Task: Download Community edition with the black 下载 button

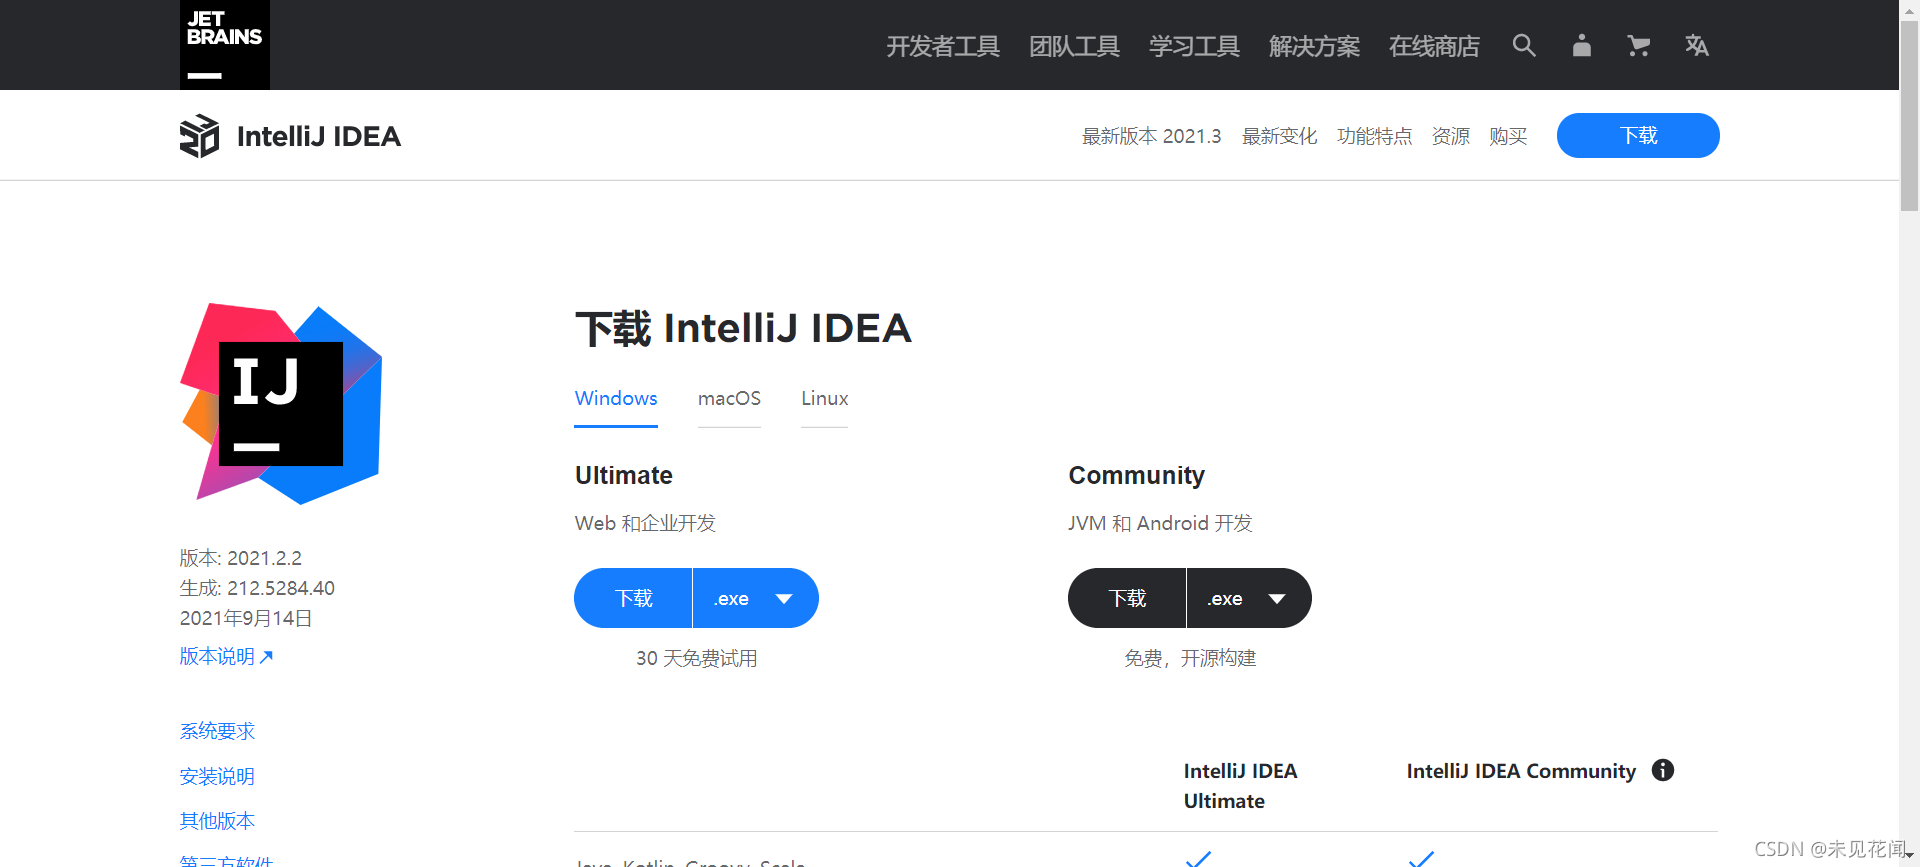Action: [x=1127, y=598]
